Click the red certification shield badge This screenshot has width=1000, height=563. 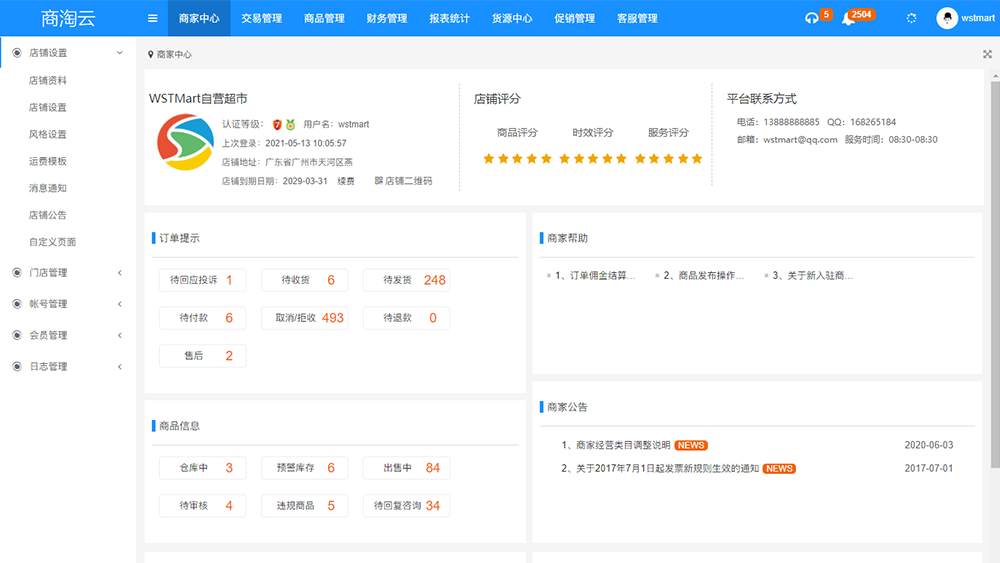point(277,124)
